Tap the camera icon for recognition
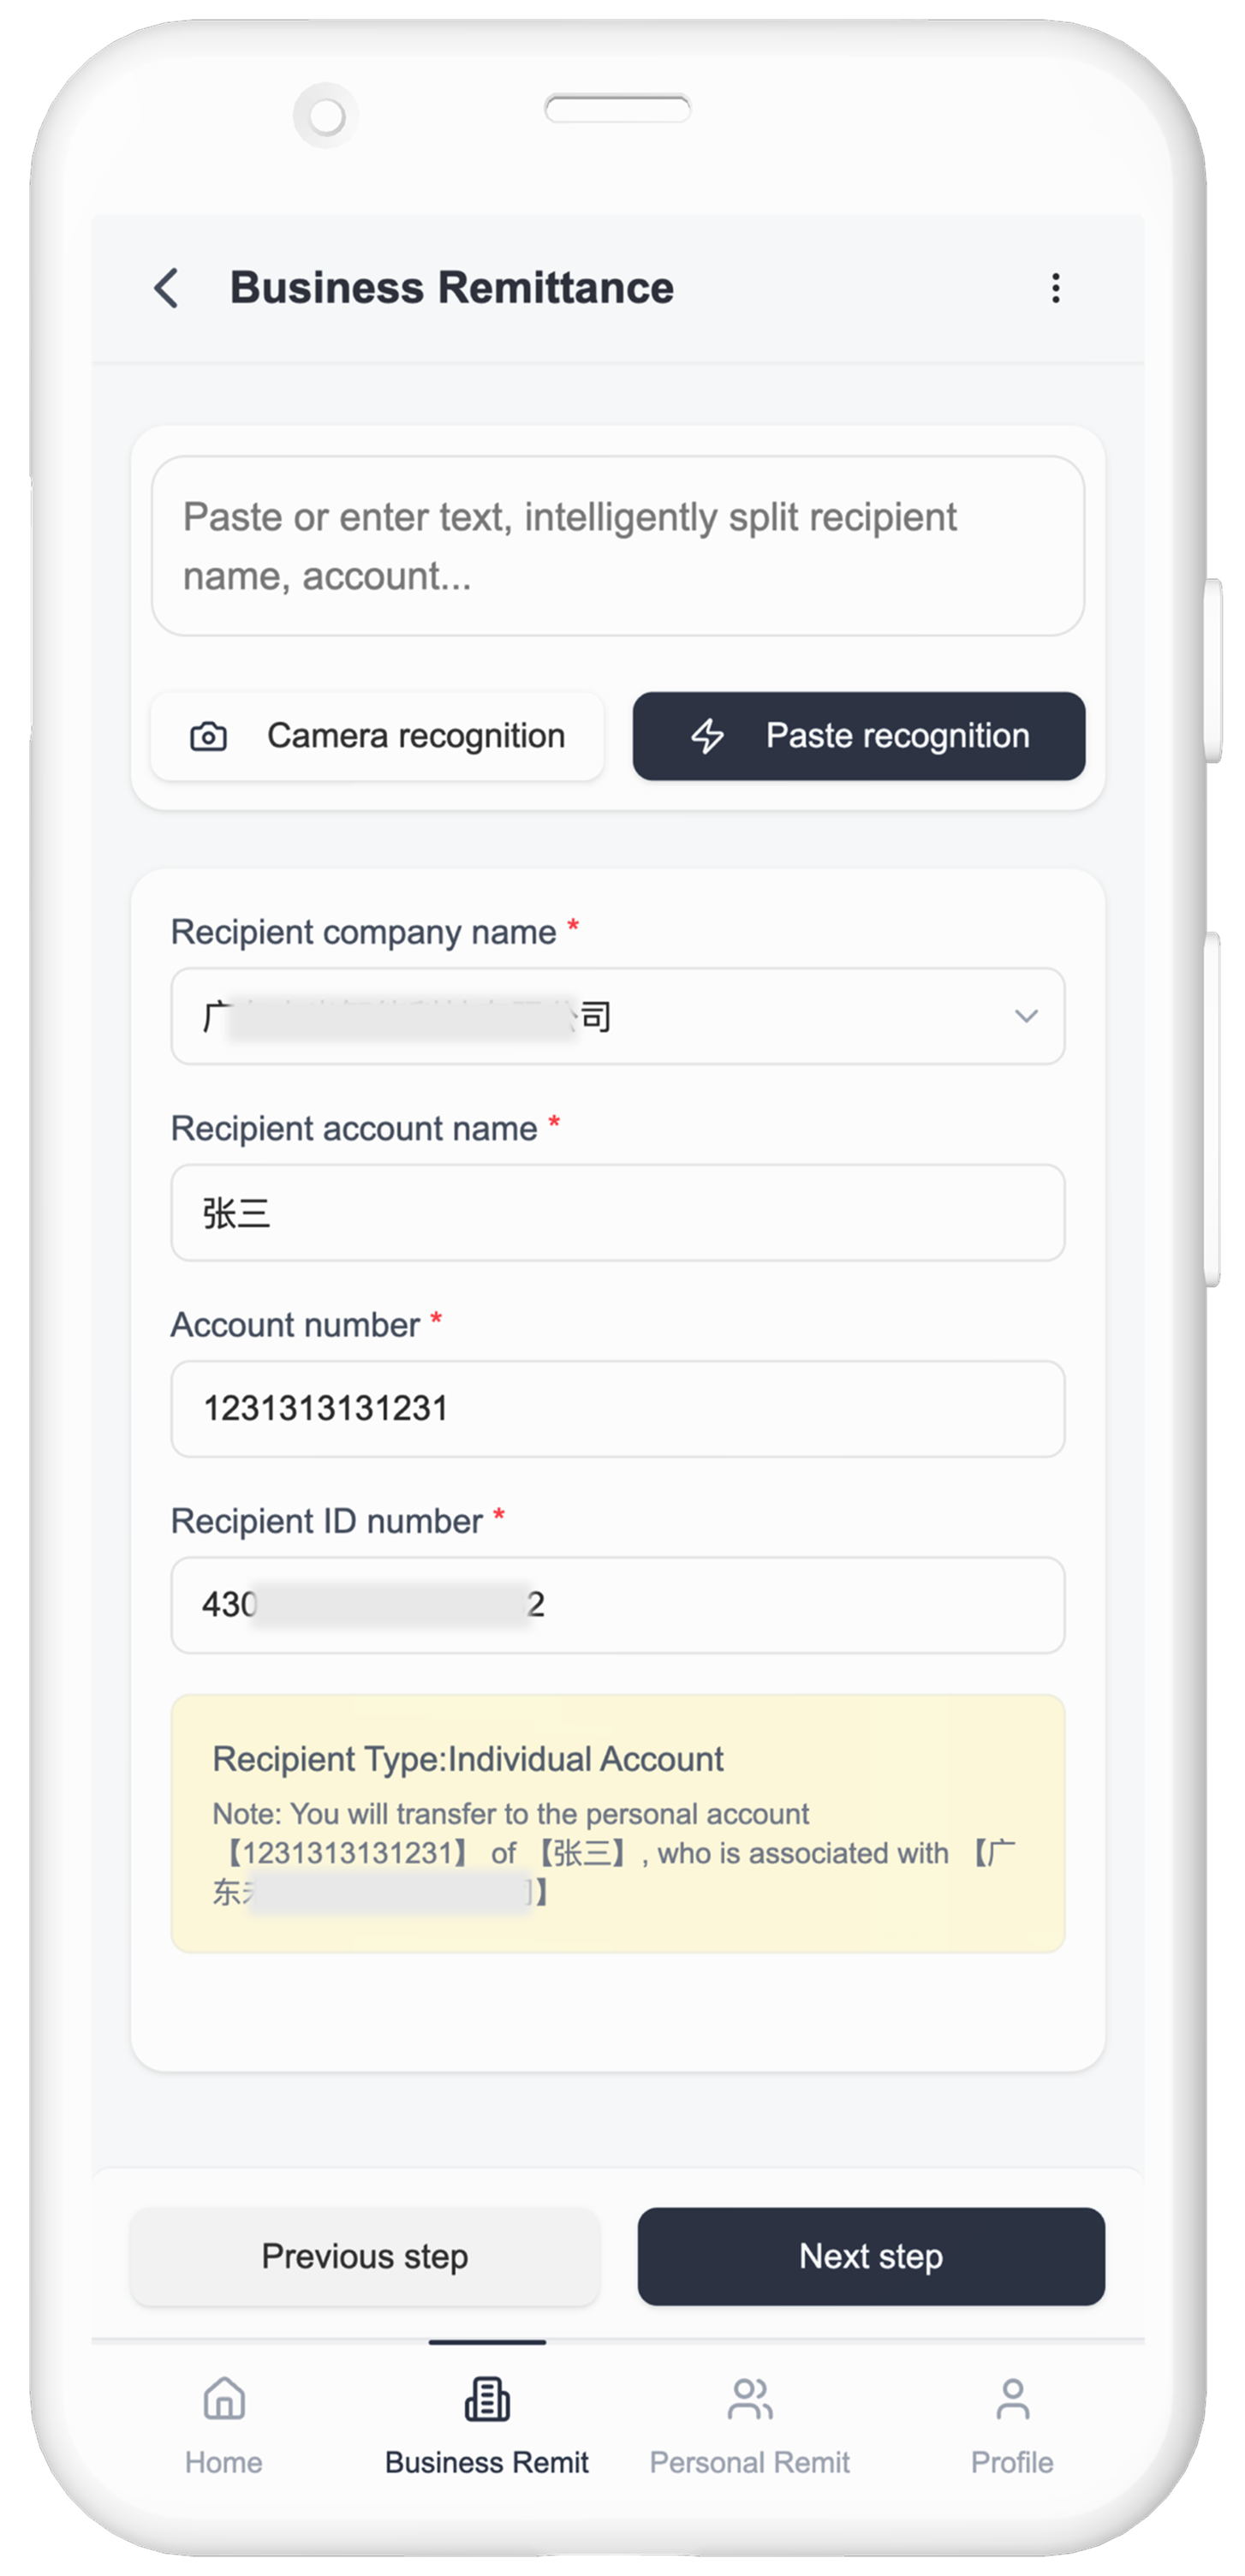 [208, 736]
